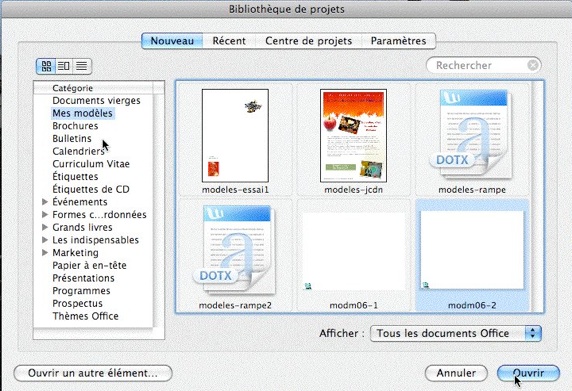Open the Centre de projets tab
The image size is (572, 391).
(x=309, y=41)
